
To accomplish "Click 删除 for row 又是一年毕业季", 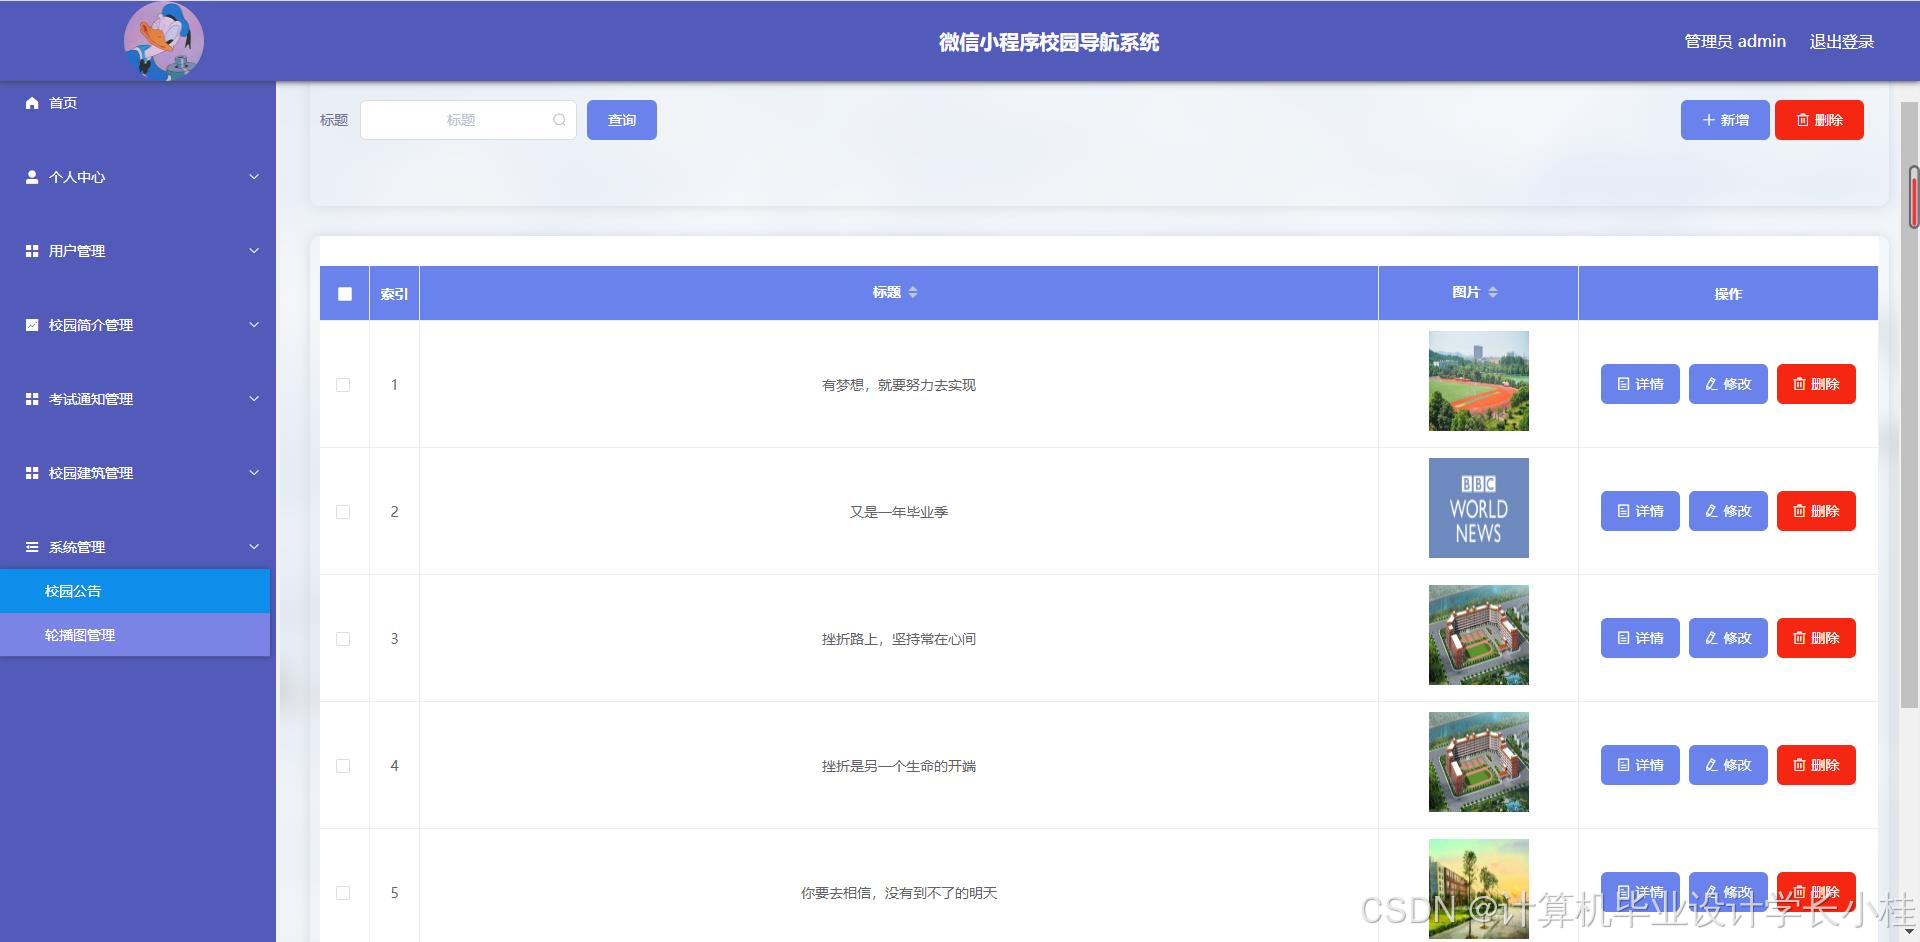I will (x=1816, y=511).
